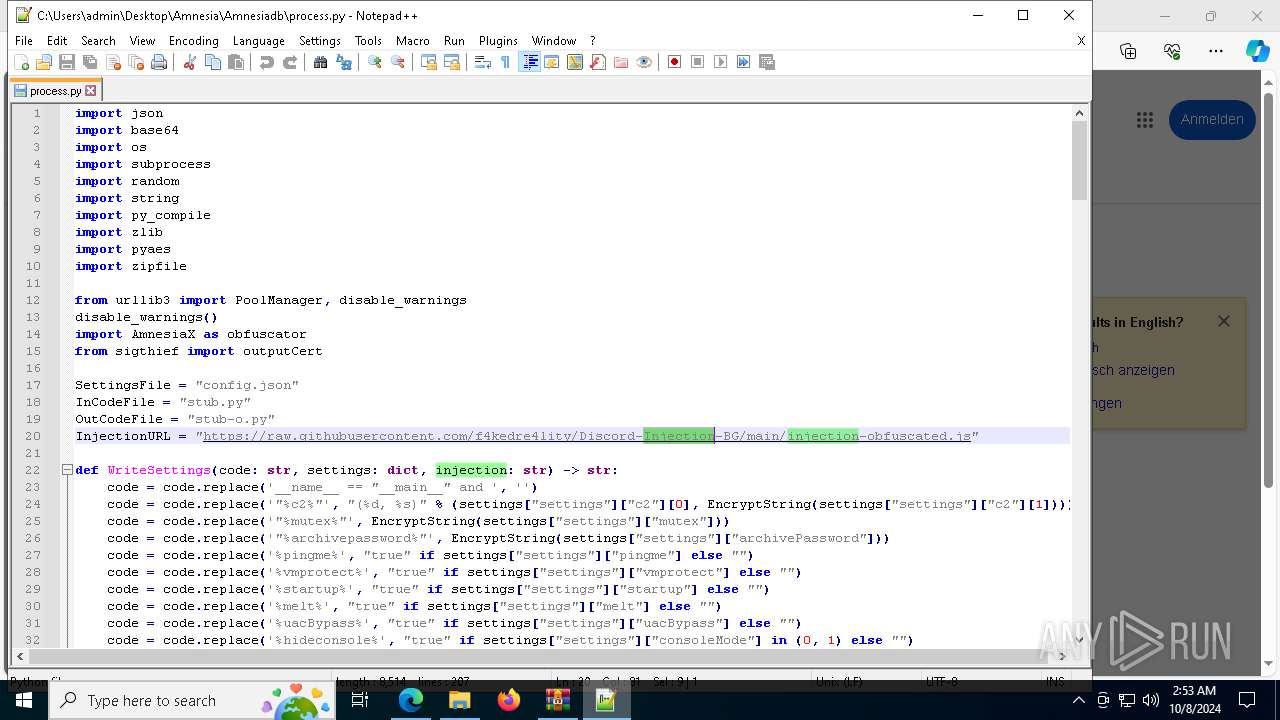Click the vertical scrollbar thumb in the editor
This screenshot has height=720, width=1280.
[1079, 160]
